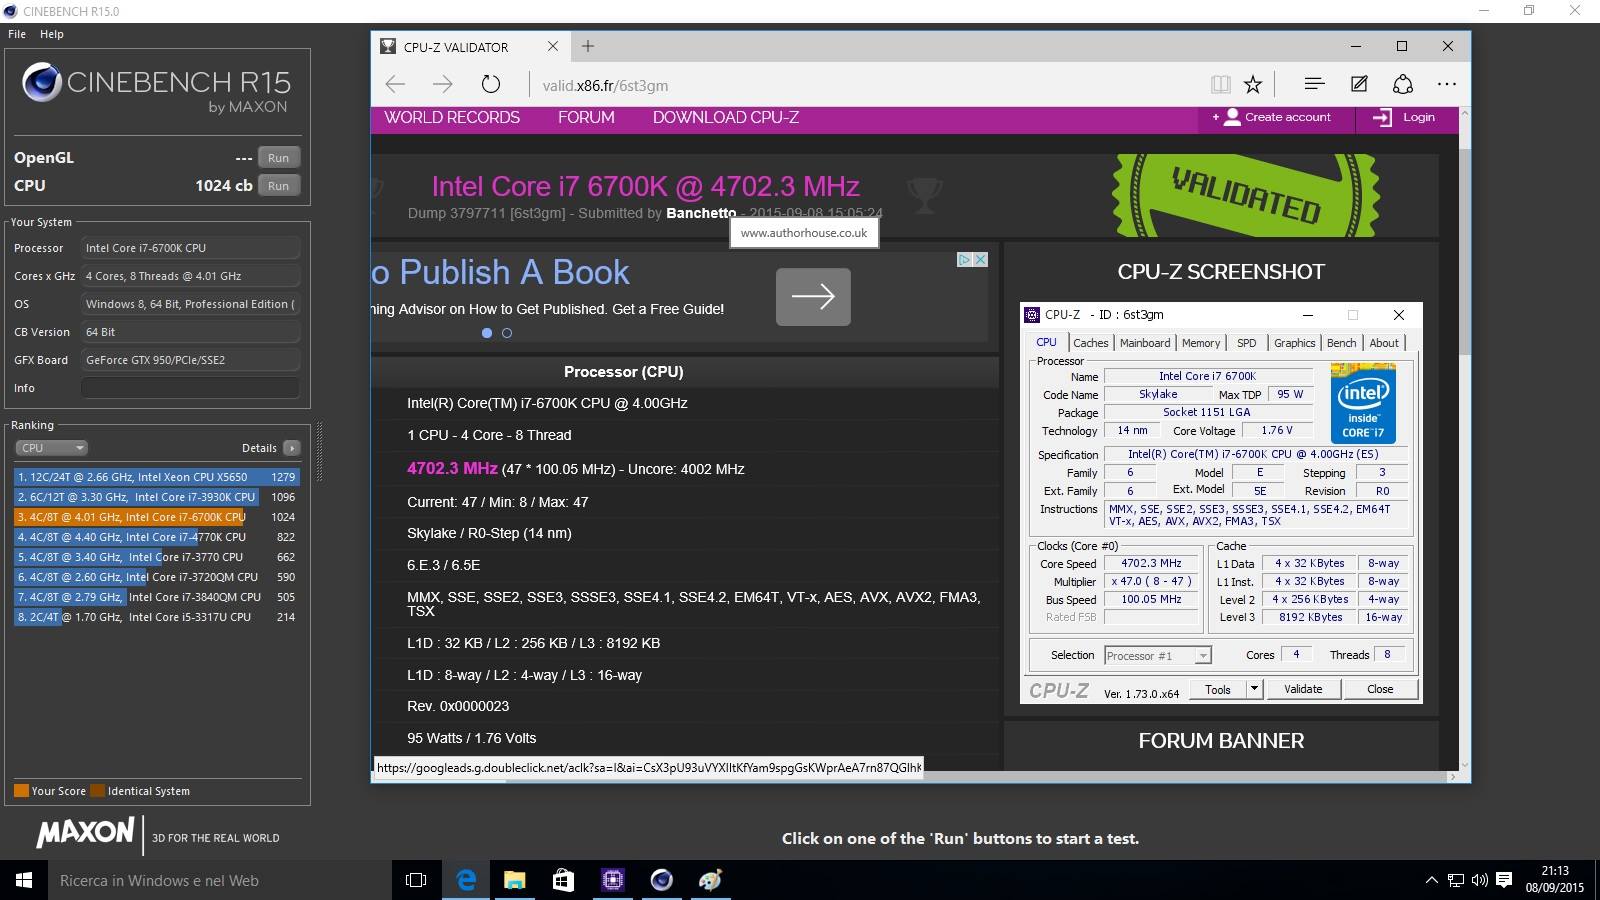The image size is (1600, 900).
Task: Select ranking row Intel Xeon CPU X5650
Action: point(156,477)
